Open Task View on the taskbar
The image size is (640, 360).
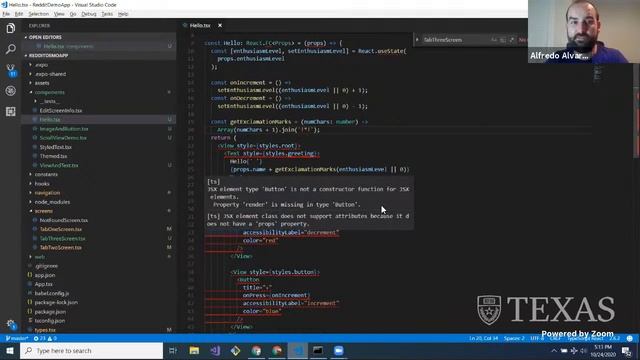[x=173, y=351]
